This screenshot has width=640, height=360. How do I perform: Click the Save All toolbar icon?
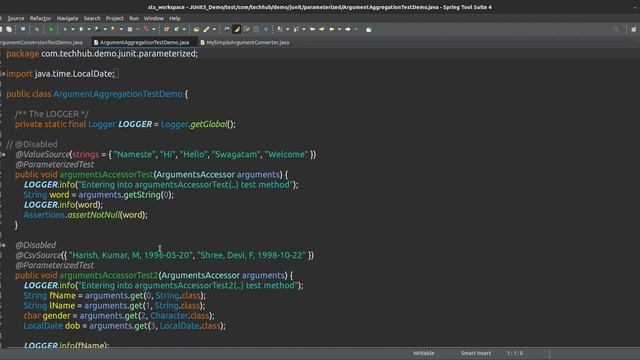9,29
